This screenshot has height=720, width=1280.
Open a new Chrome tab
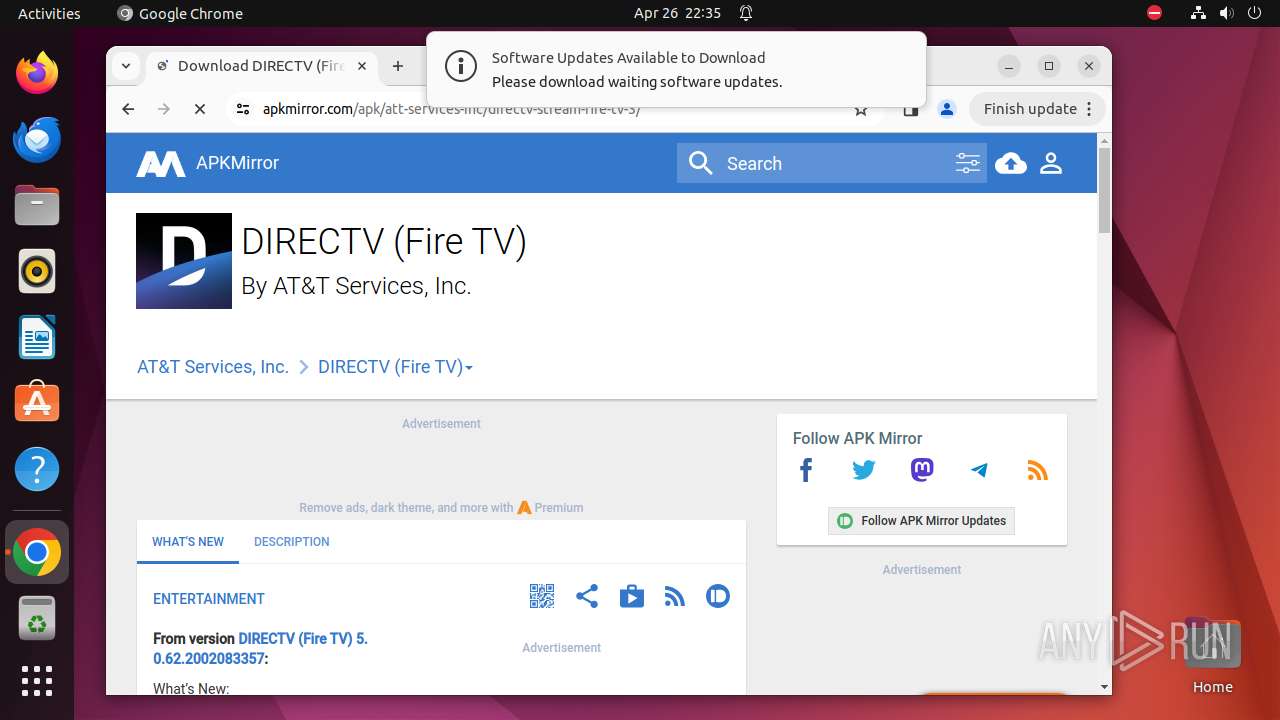pyautogui.click(x=398, y=66)
